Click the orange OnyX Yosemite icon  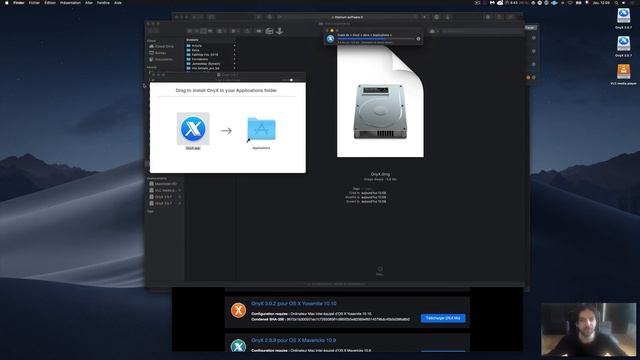point(238,310)
